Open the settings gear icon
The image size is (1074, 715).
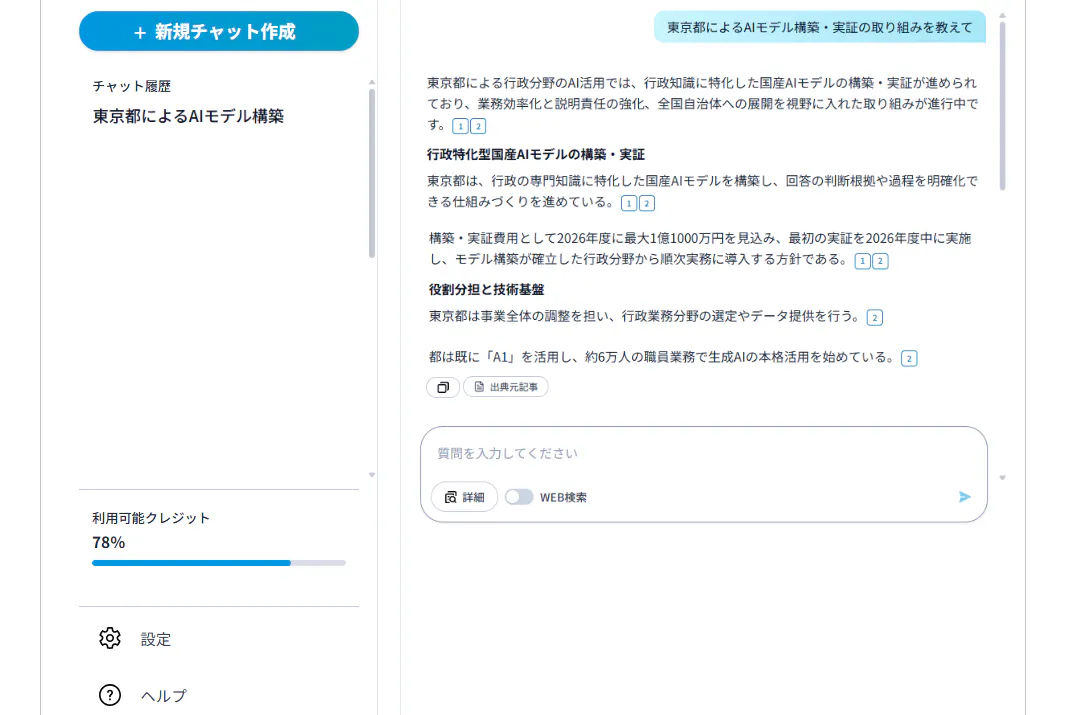110,638
